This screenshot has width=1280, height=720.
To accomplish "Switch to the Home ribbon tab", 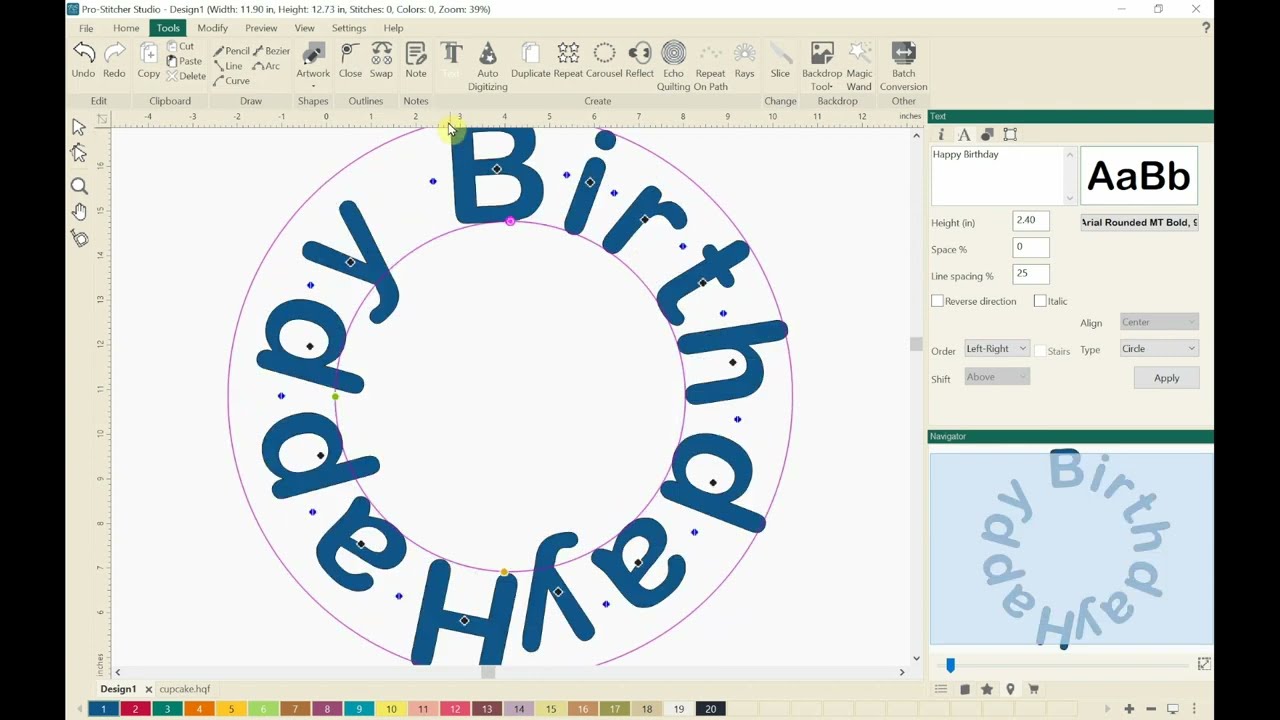I will pyautogui.click(x=126, y=28).
